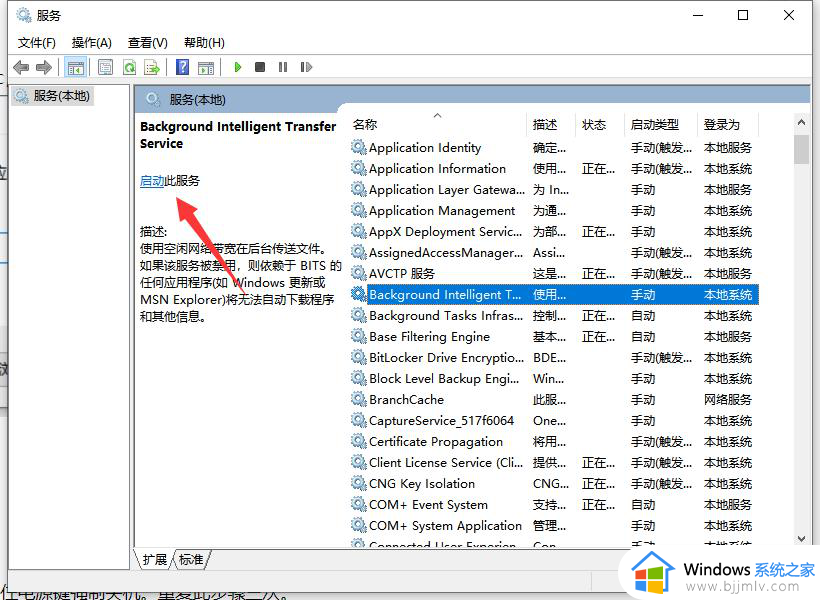Open the Properties toolbar icon
The height and width of the screenshot is (600, 820).
[x=106, y=67]
